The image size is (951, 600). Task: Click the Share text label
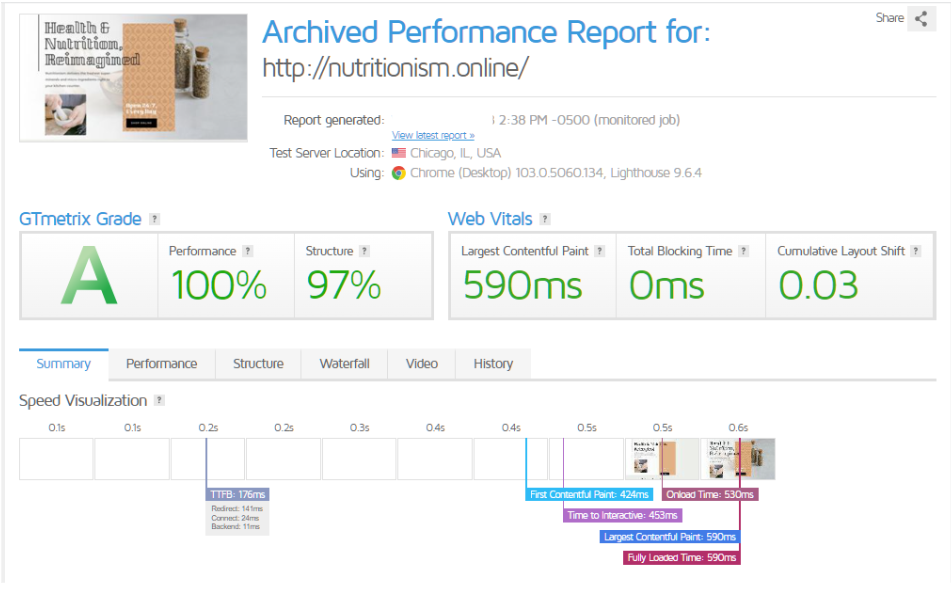click(x=890, y=18)
